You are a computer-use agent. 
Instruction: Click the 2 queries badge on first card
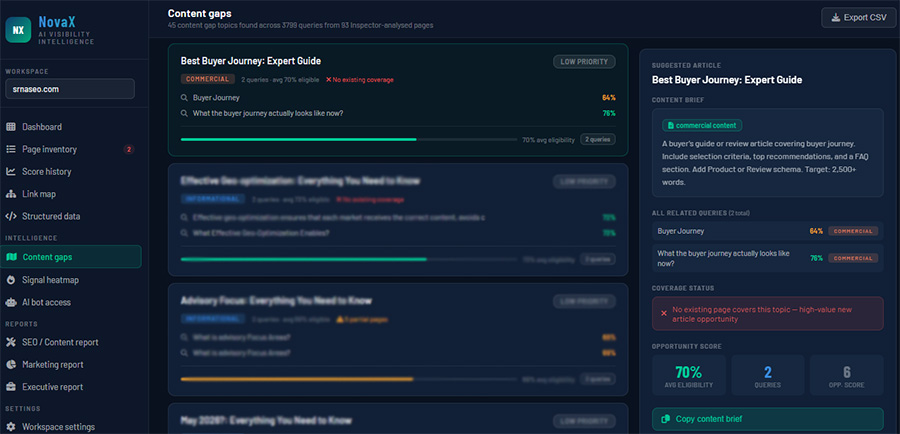click(598, 139)
